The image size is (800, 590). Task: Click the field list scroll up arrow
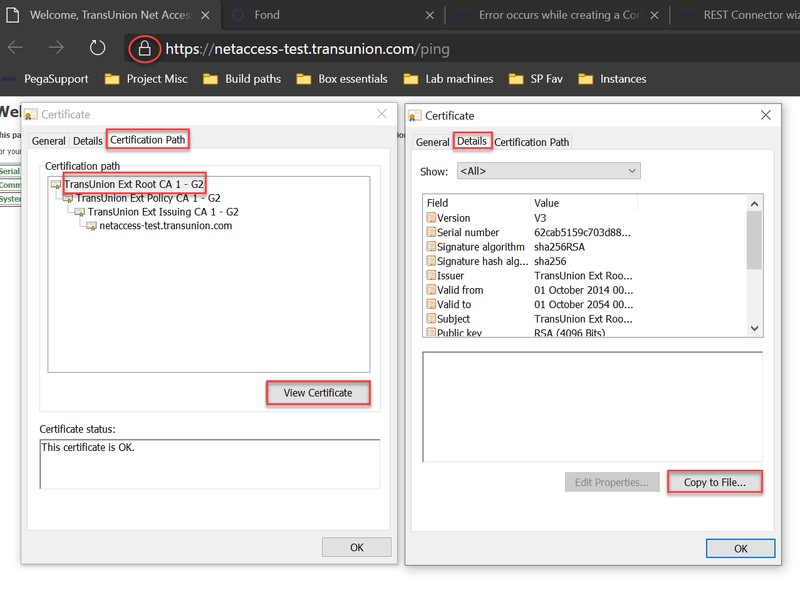755,204
